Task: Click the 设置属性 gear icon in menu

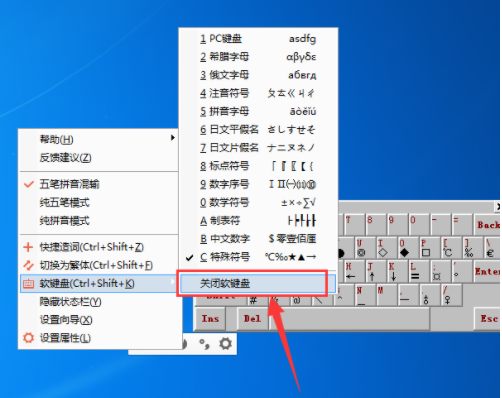Action: 28,338
